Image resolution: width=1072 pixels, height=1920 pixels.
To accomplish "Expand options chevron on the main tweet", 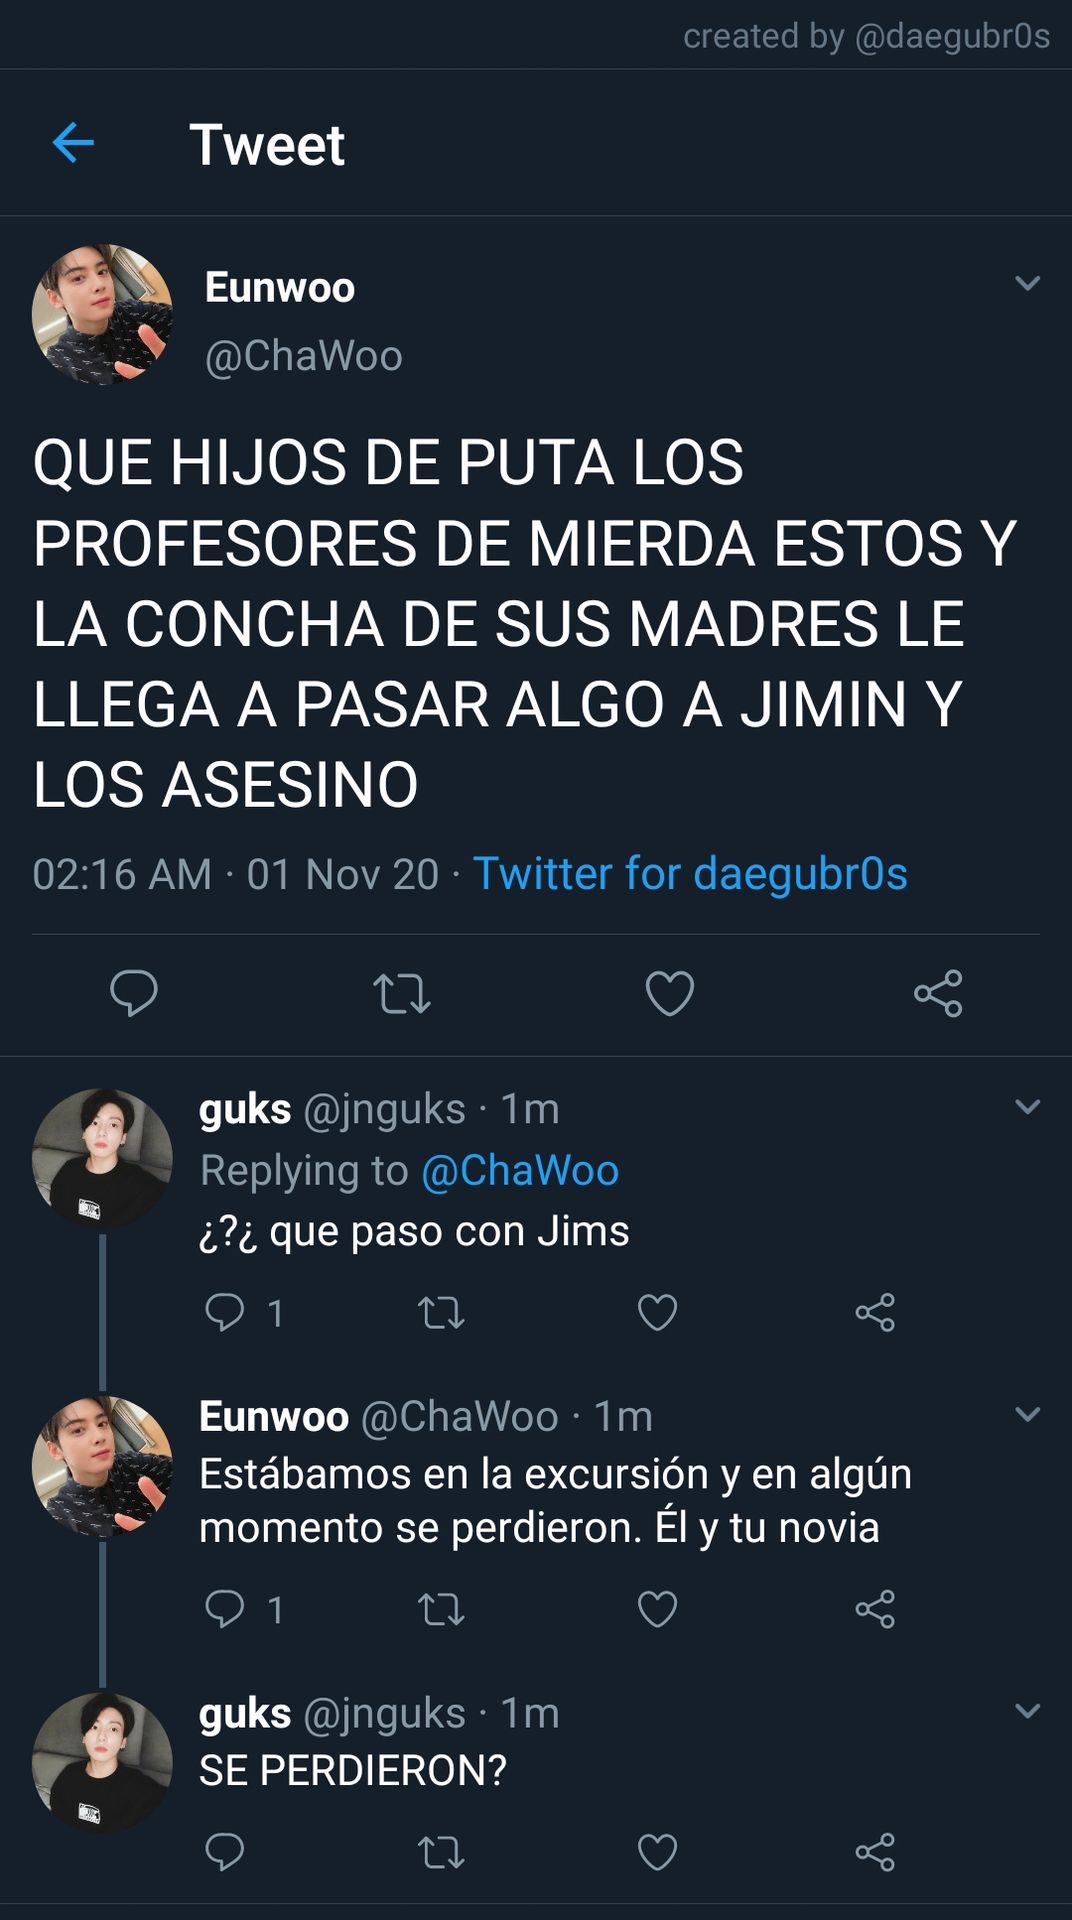I will (x=1027, y=283).
